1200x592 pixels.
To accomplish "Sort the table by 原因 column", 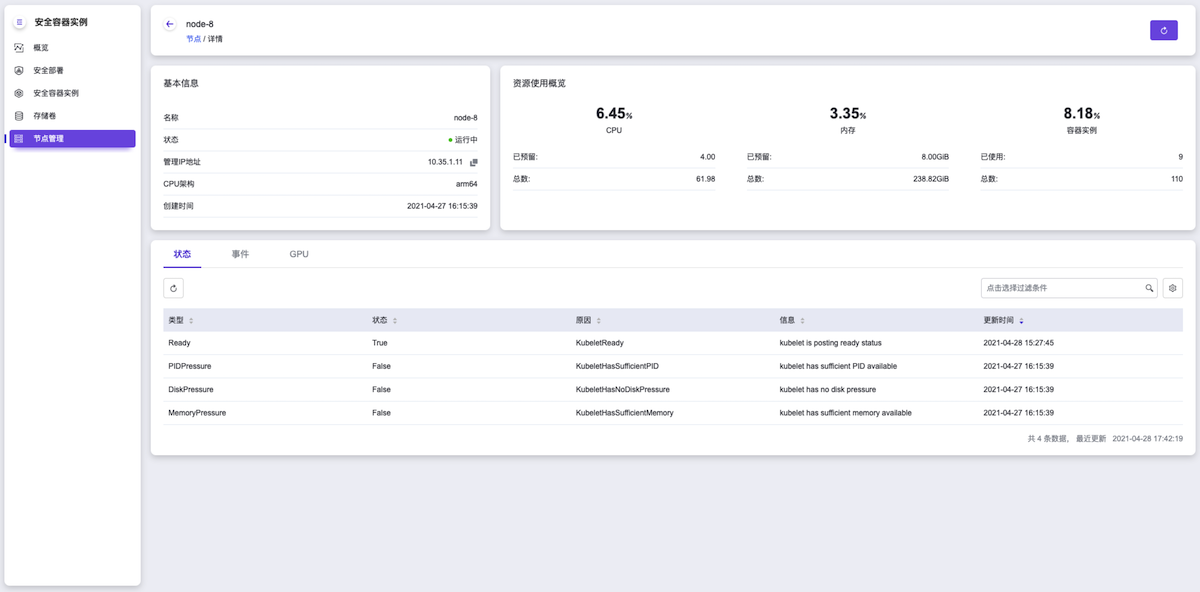I will (x=598, y=321).
